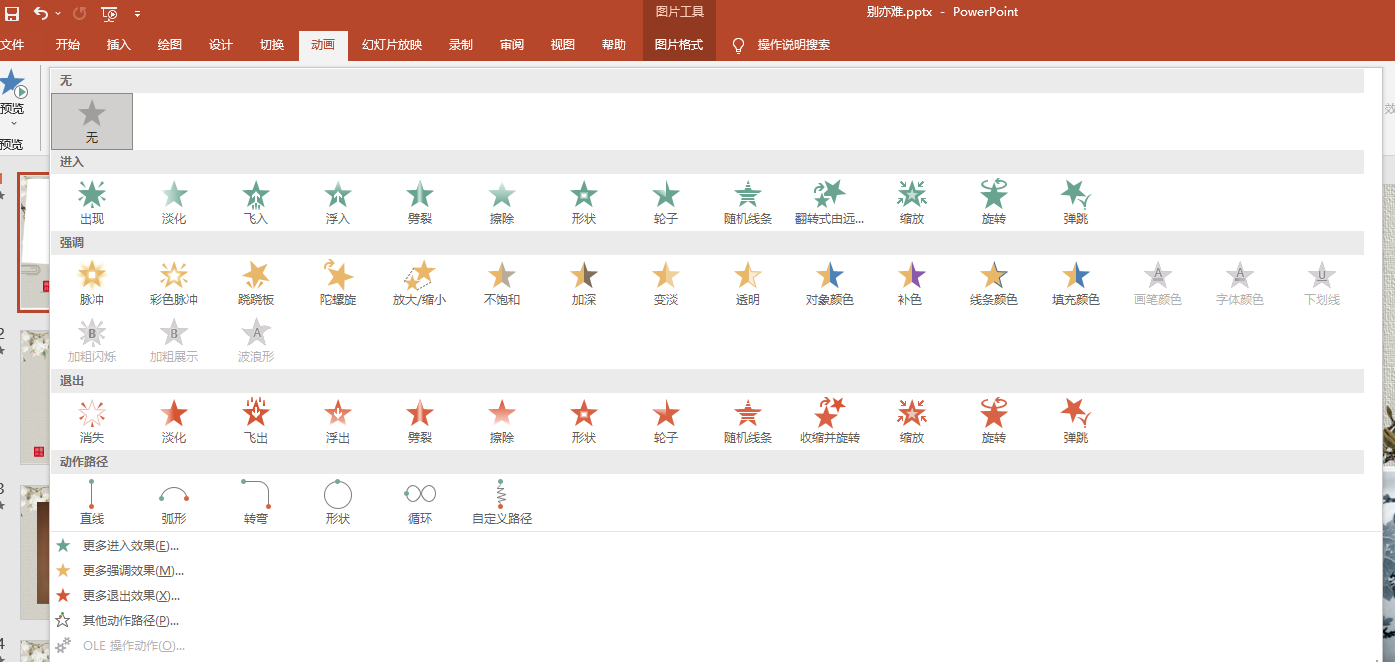Apply the 飞出 (Fly Out) exit animation
The width and height of the screenshot is (1395, 662).
click(x=255, y=421)
